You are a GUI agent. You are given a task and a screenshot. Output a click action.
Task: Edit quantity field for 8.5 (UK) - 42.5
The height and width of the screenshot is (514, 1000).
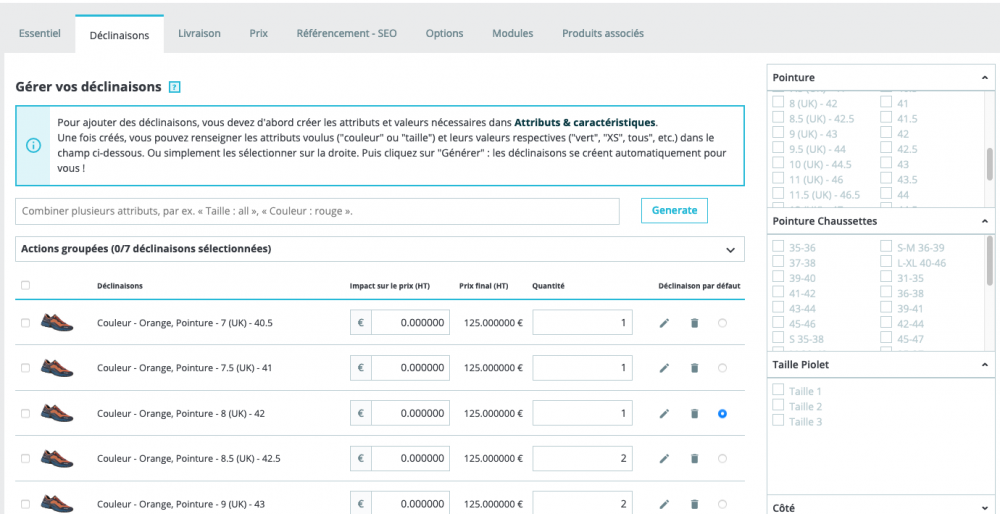[x=582, y=459]
